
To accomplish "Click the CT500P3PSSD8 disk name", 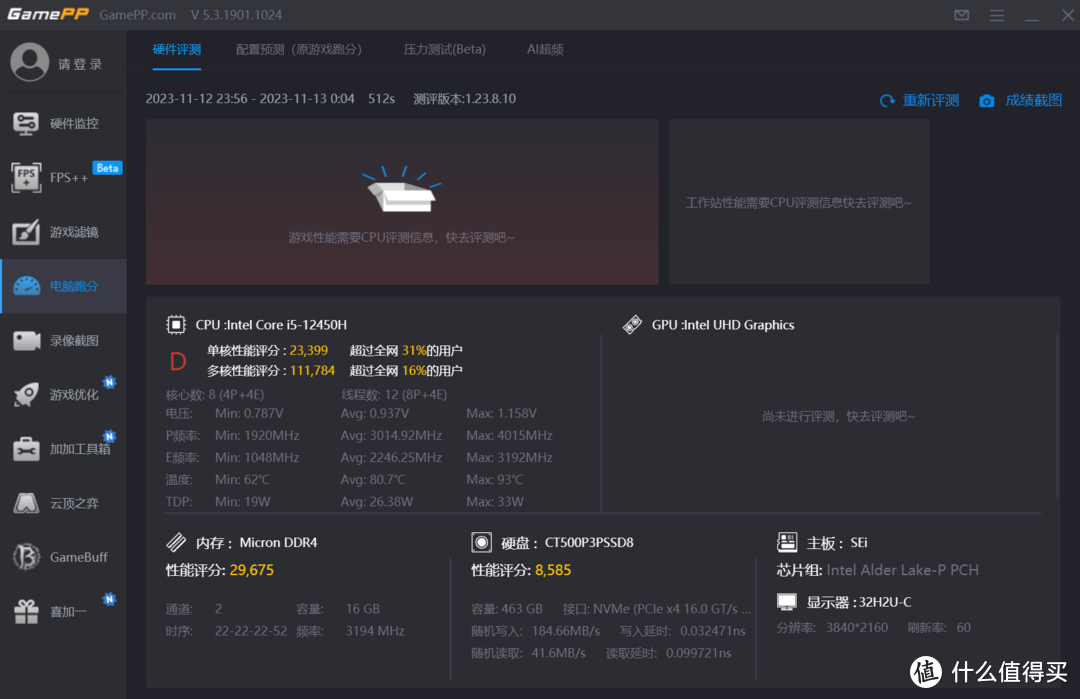I will coord(589,543).
